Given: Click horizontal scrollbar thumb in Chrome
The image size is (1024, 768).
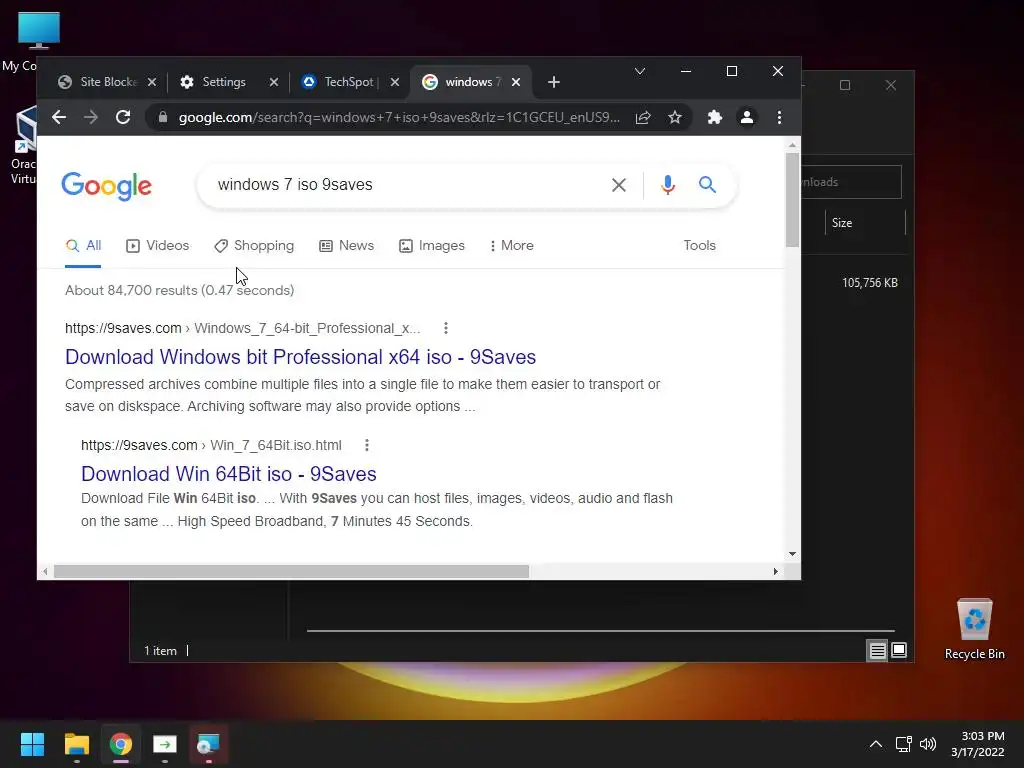Looking at the screenshot, I should [291, 571].
